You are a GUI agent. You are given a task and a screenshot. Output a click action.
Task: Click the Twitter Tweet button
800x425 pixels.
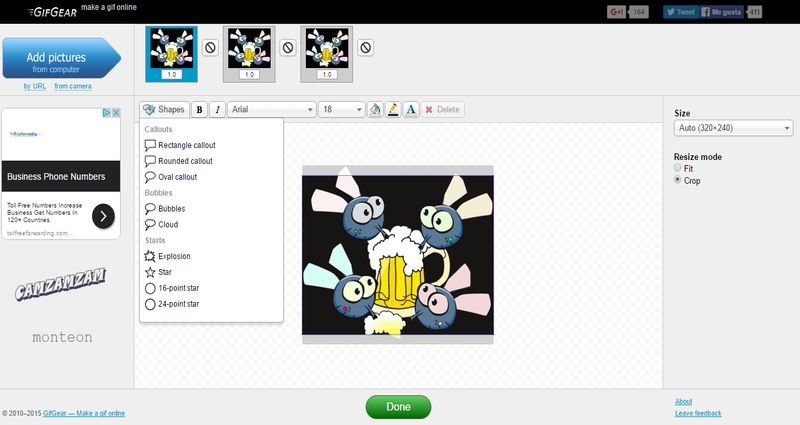(x=681, y=12)
